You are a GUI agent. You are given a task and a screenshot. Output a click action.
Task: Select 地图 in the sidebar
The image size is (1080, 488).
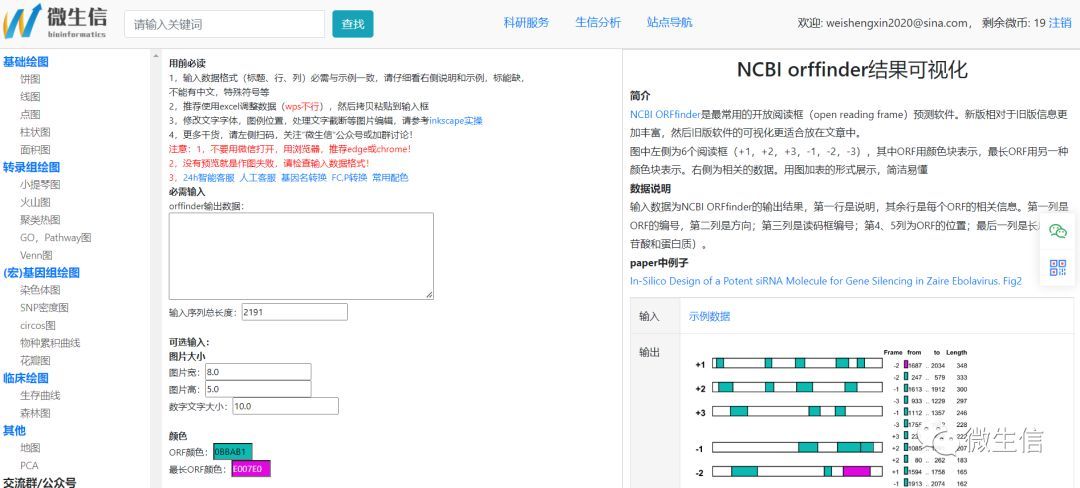30,448
